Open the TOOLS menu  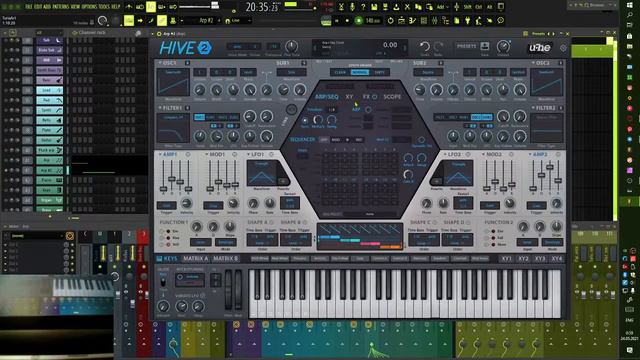click(104, 7)
